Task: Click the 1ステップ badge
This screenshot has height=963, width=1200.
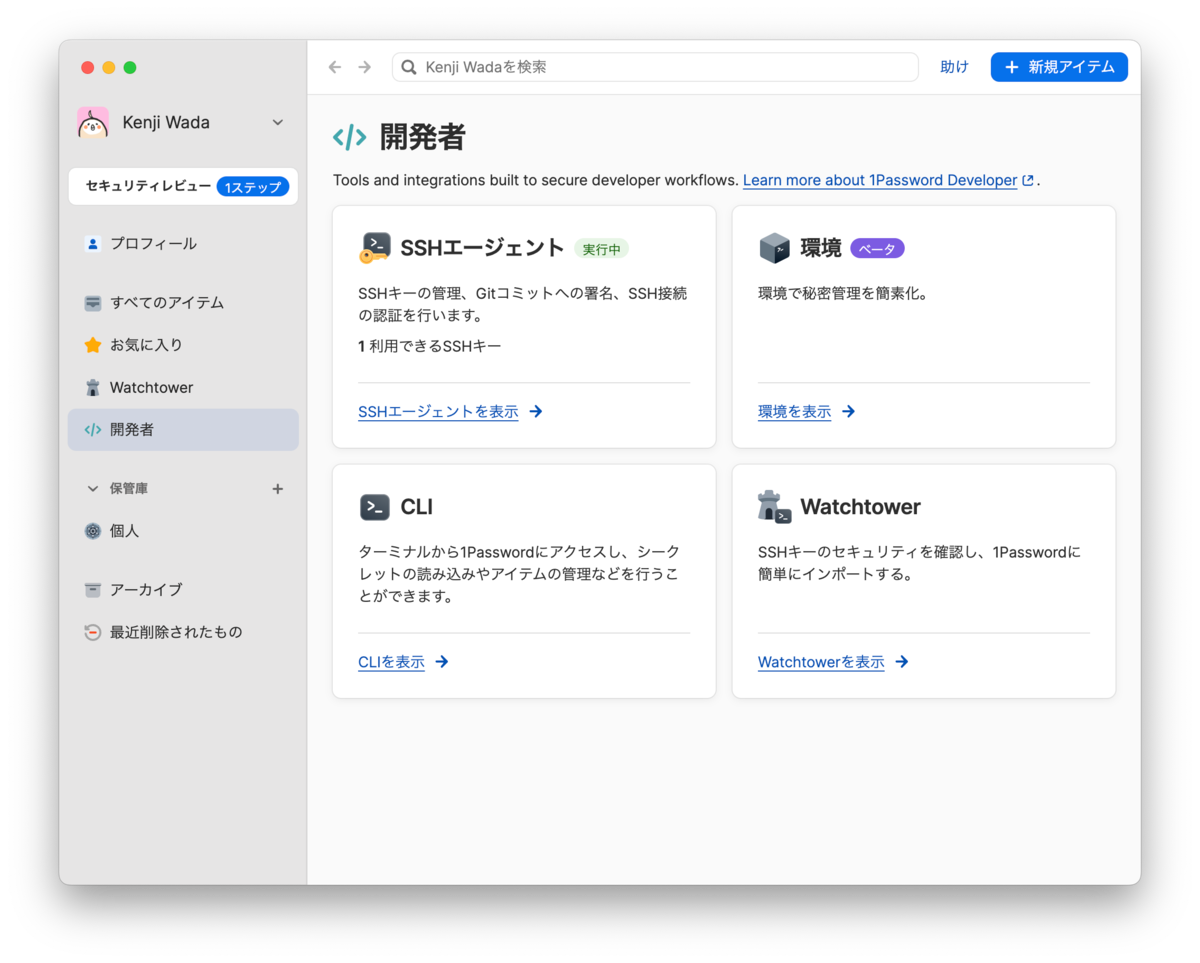Action: click(253, 187)
